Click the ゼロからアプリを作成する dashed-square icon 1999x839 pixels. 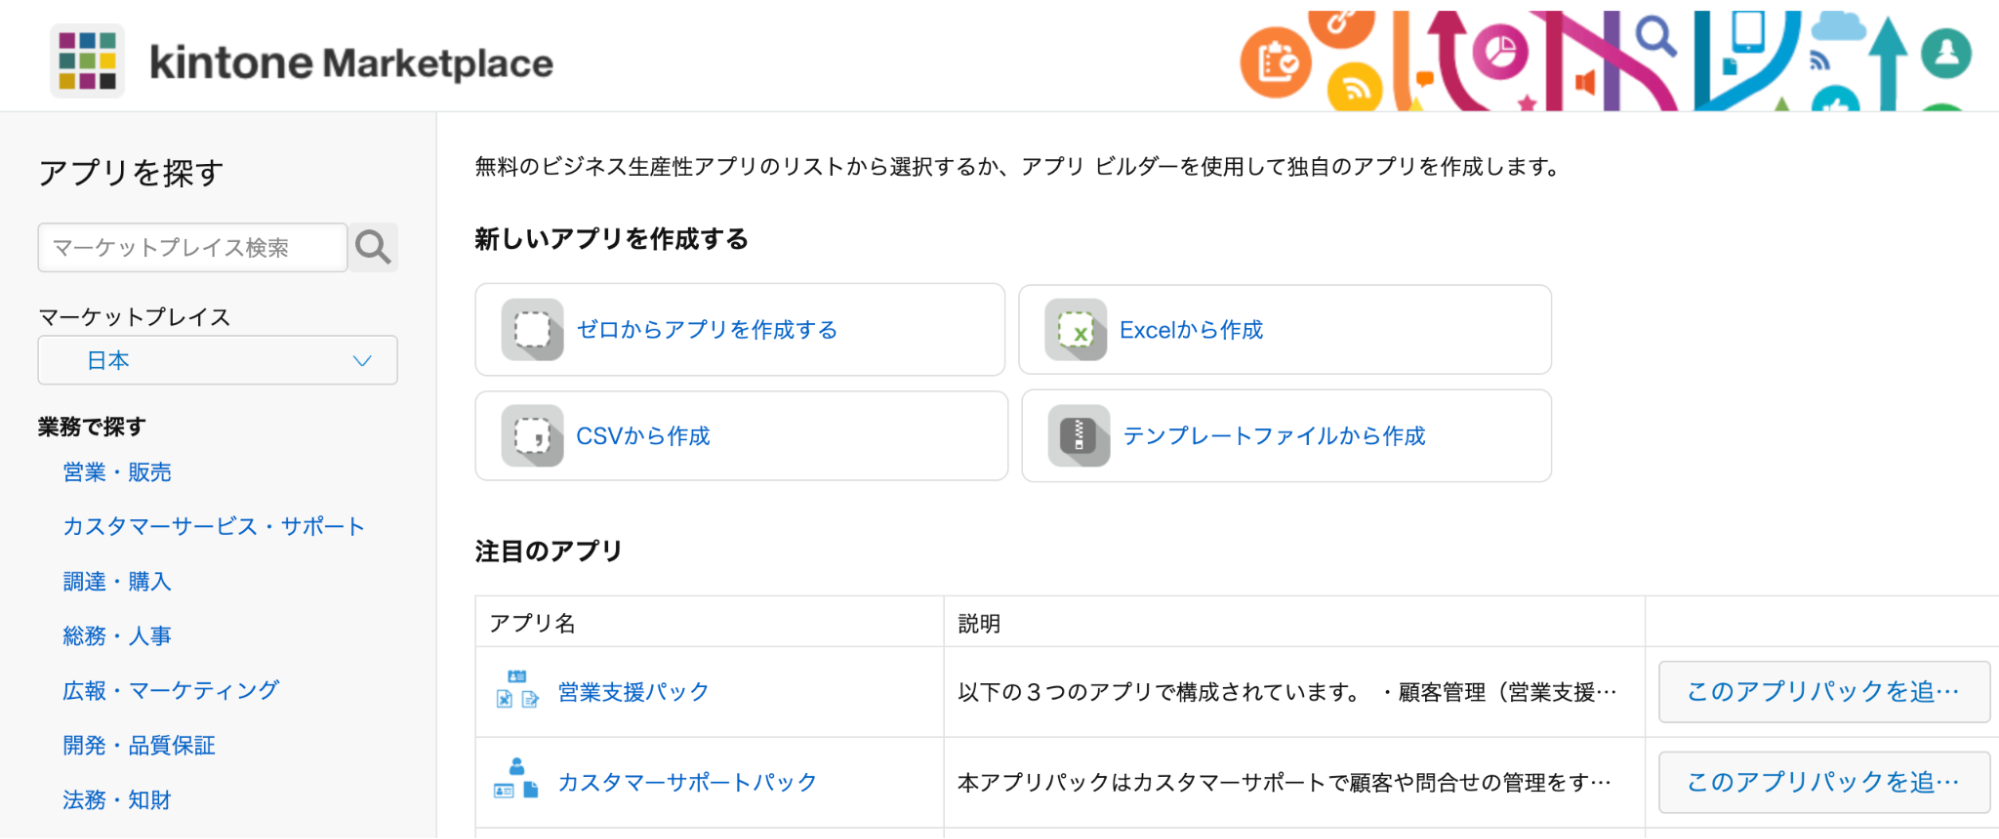[532, 329]
